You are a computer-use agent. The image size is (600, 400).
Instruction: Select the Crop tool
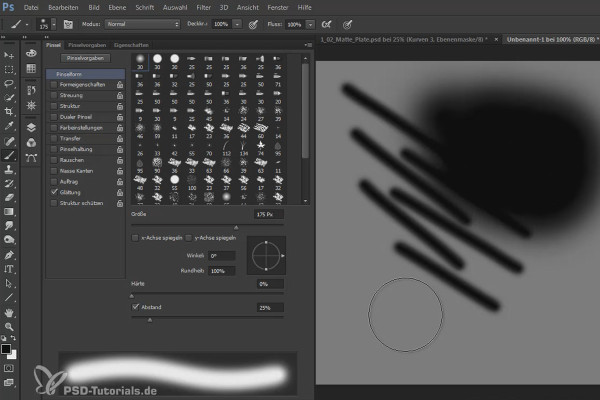point(8,111)
